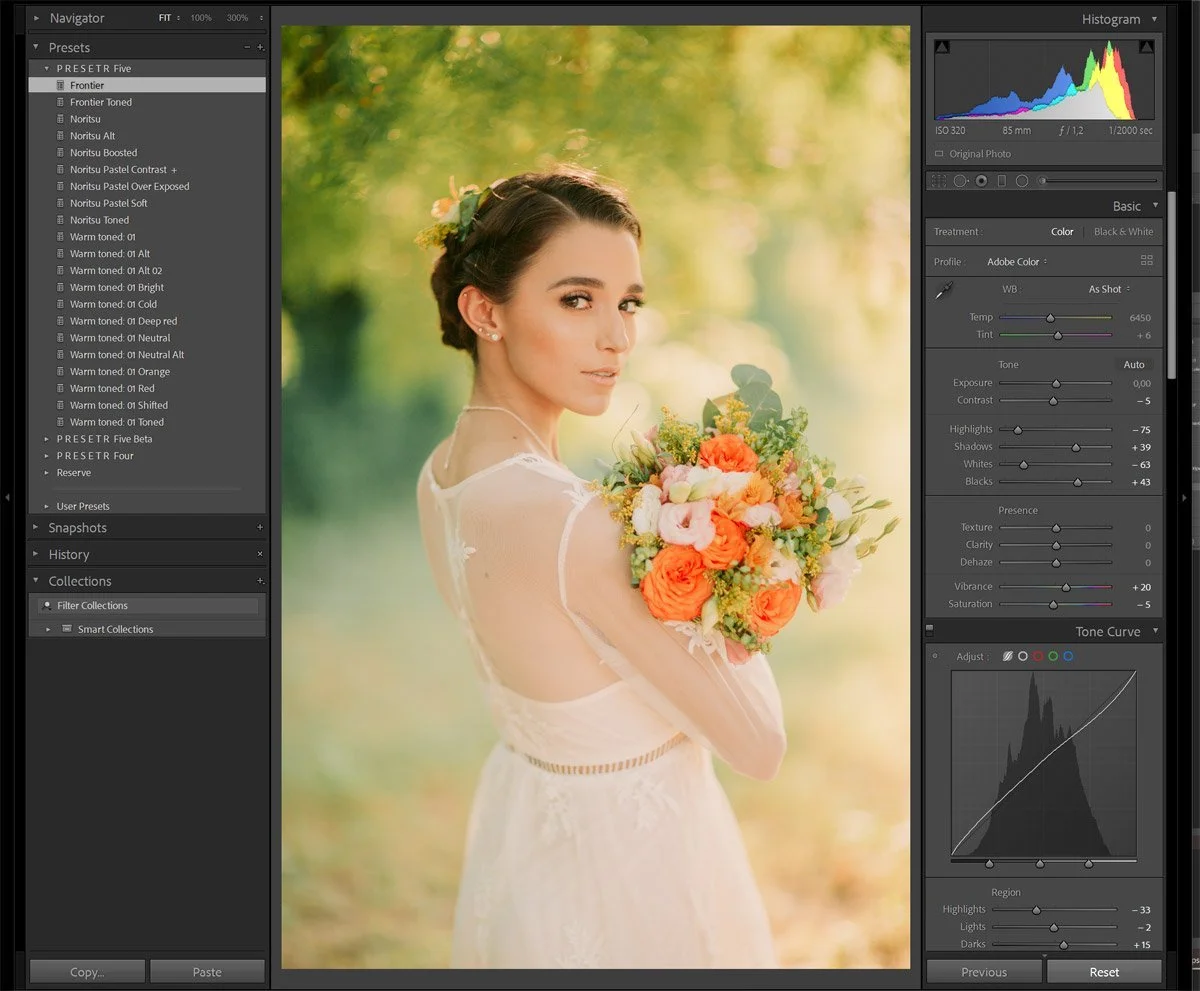Open the Radial Filter tool
This screenshot has height=991, width=1200.
[x=1022, y=181]
